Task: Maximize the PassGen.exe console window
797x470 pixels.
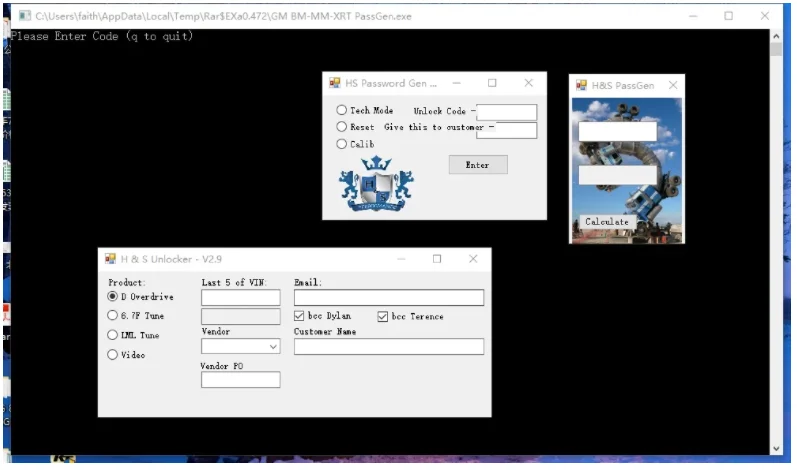Action: [728, 16]
